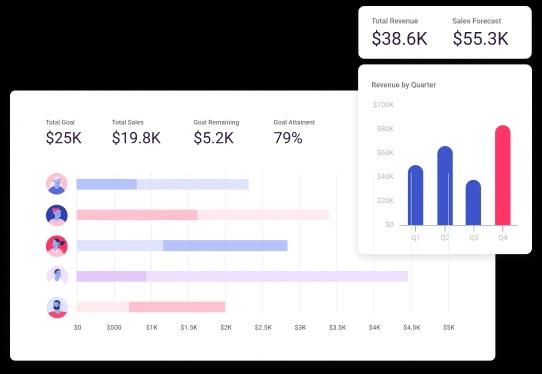Screen dimensions: 542x374
Task: Click the $5.2K Goal Remaining value
Action: 214,138
